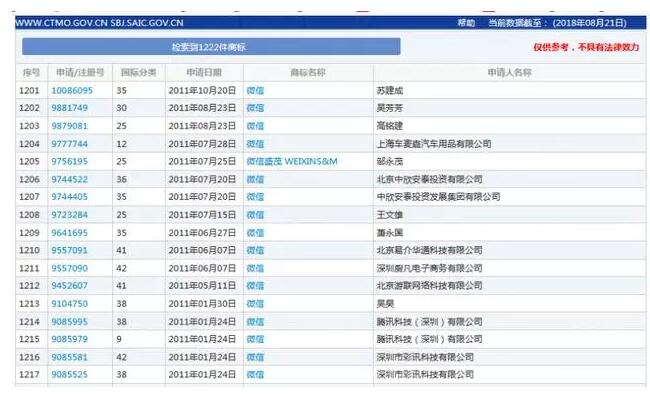Open registration number 9881749
The image size is (650, 401).
tap(70, 108)
